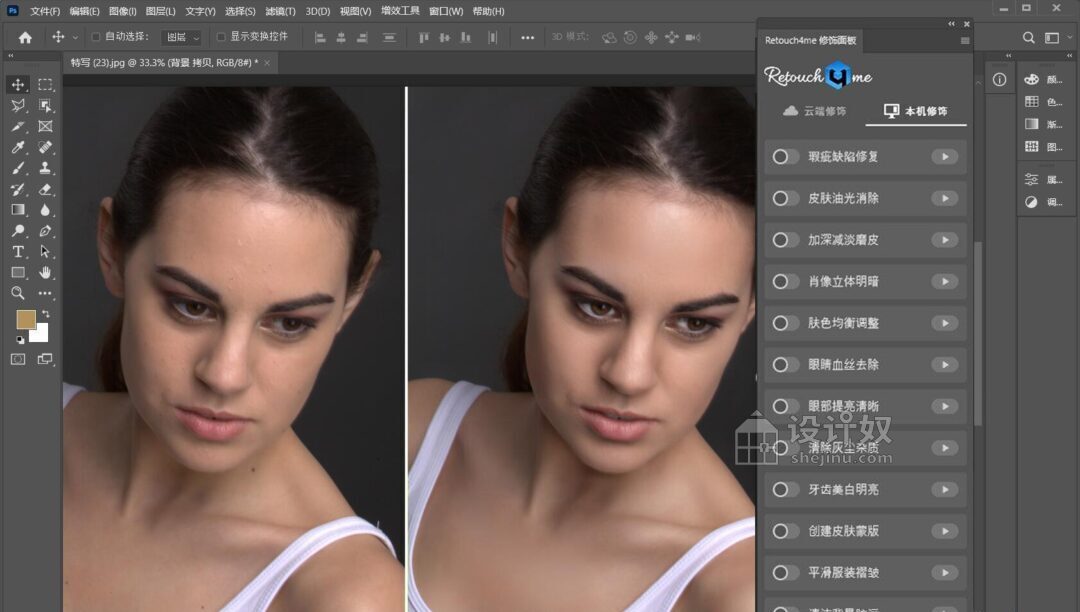Select the Object Selection tool

45,105
